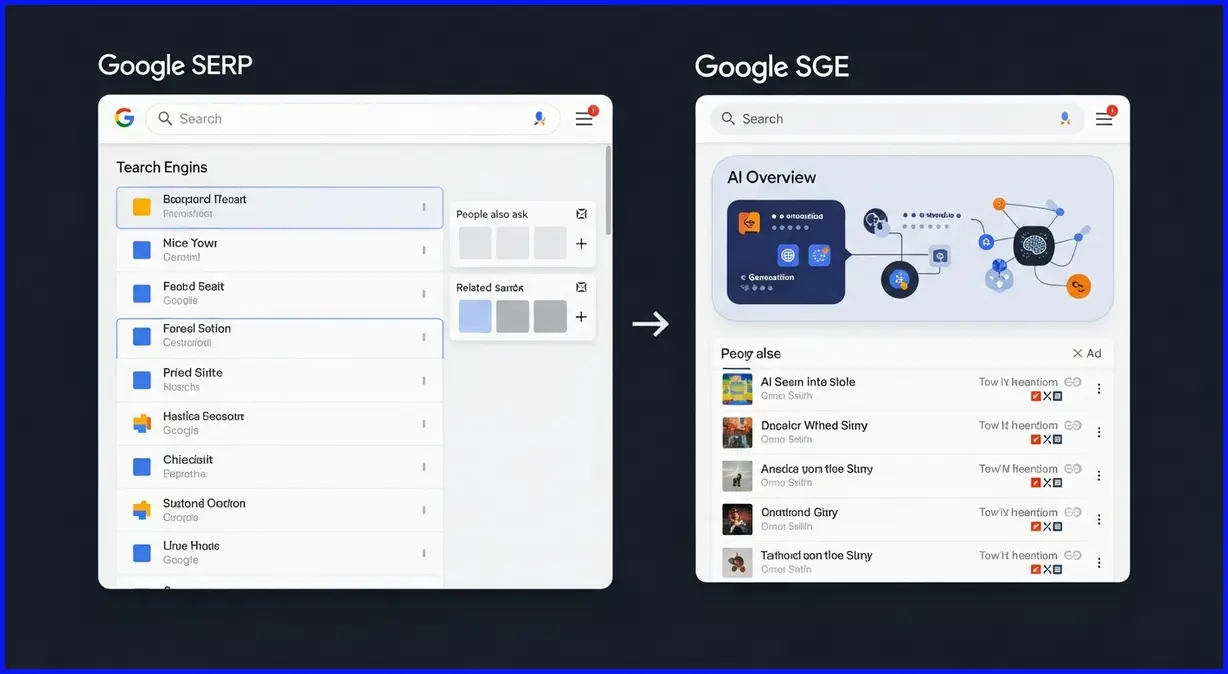The height and width of the screenshot is (674, 1228).
Task: Click the plus button in the People also ask panel
Action: coord(581,244)
